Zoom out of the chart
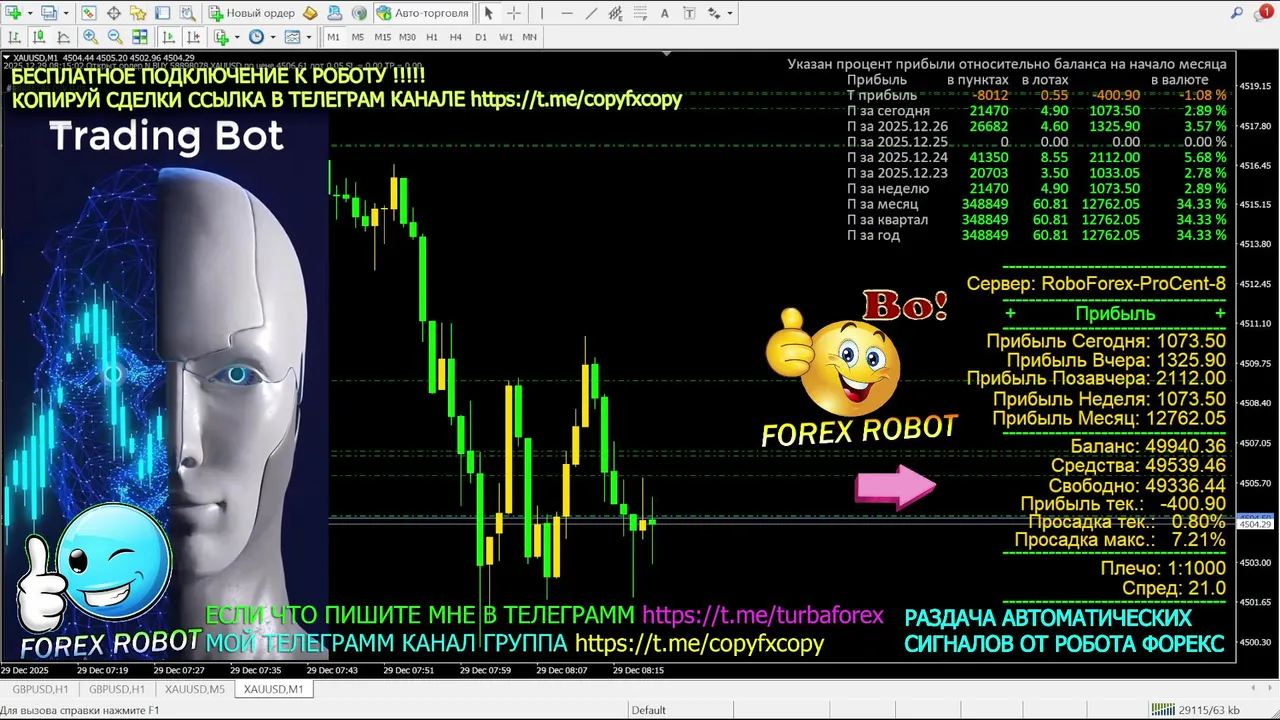 [115, 37]
